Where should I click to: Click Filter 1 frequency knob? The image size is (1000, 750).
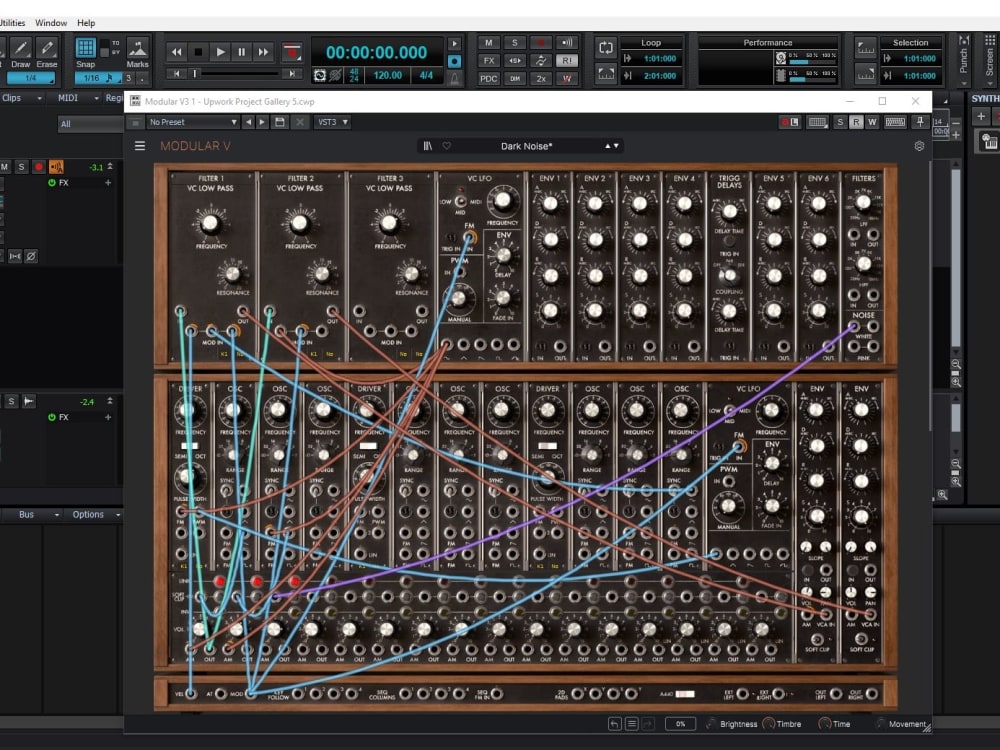coord(210,223)
